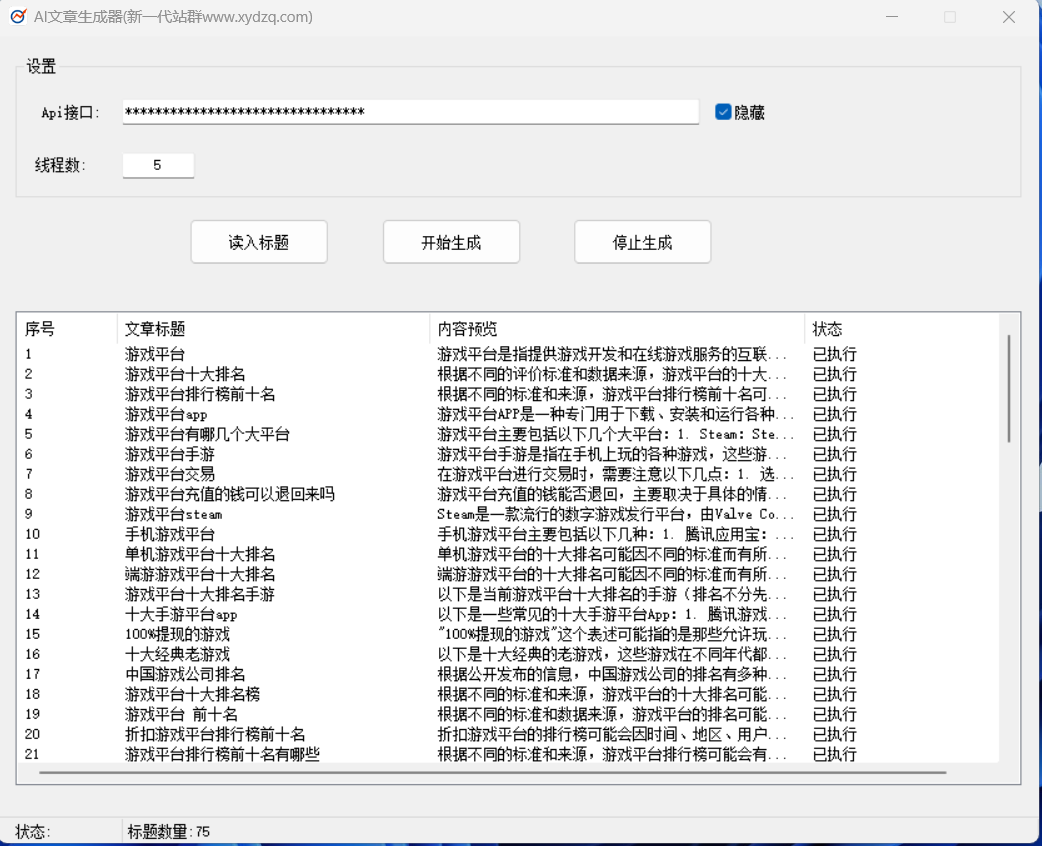Screen dimensions: 1042x846
Task: Click the 内容预览 column header
Action: point(616,329)
